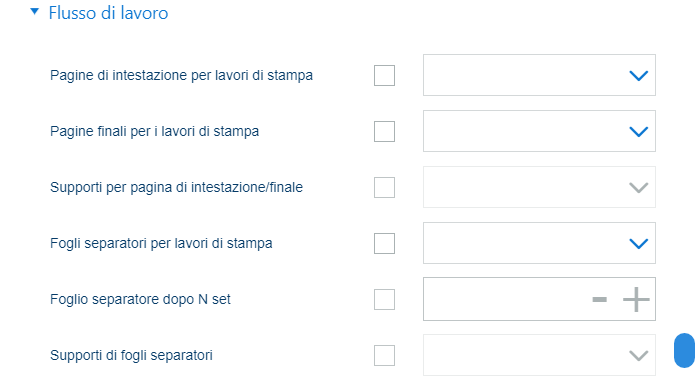
Task: Check Supporti per pagina di intestazione/finale box
Action: (385, 187)
